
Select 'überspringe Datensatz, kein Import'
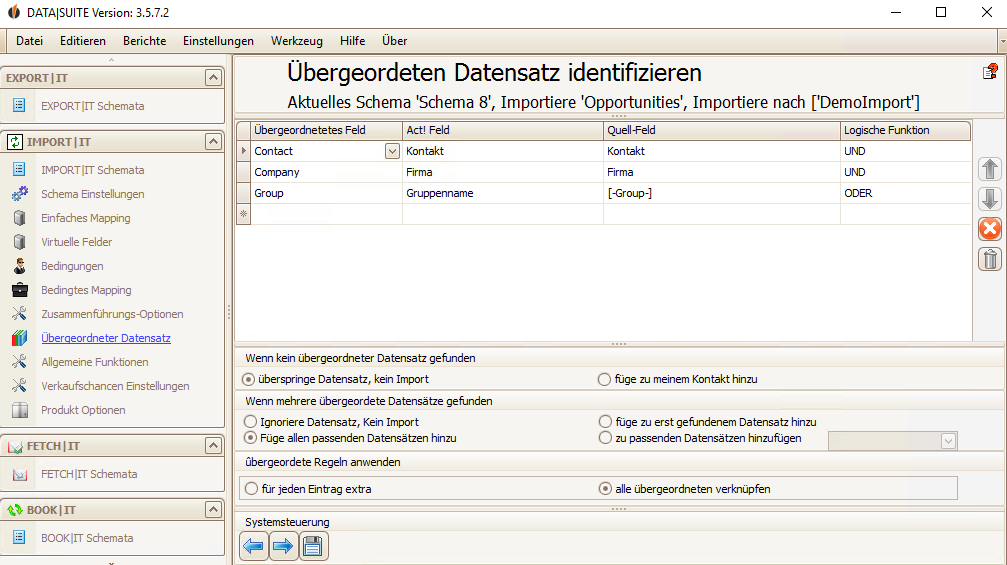[x=249, y=379]
